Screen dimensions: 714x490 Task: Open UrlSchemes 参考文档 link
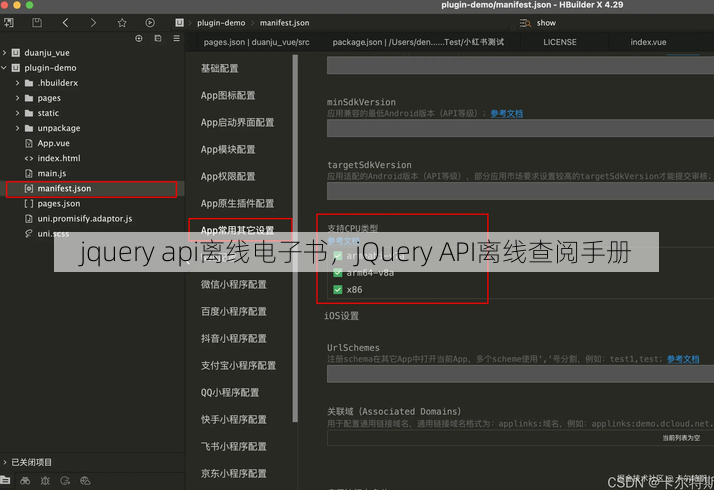click(683, 359)
